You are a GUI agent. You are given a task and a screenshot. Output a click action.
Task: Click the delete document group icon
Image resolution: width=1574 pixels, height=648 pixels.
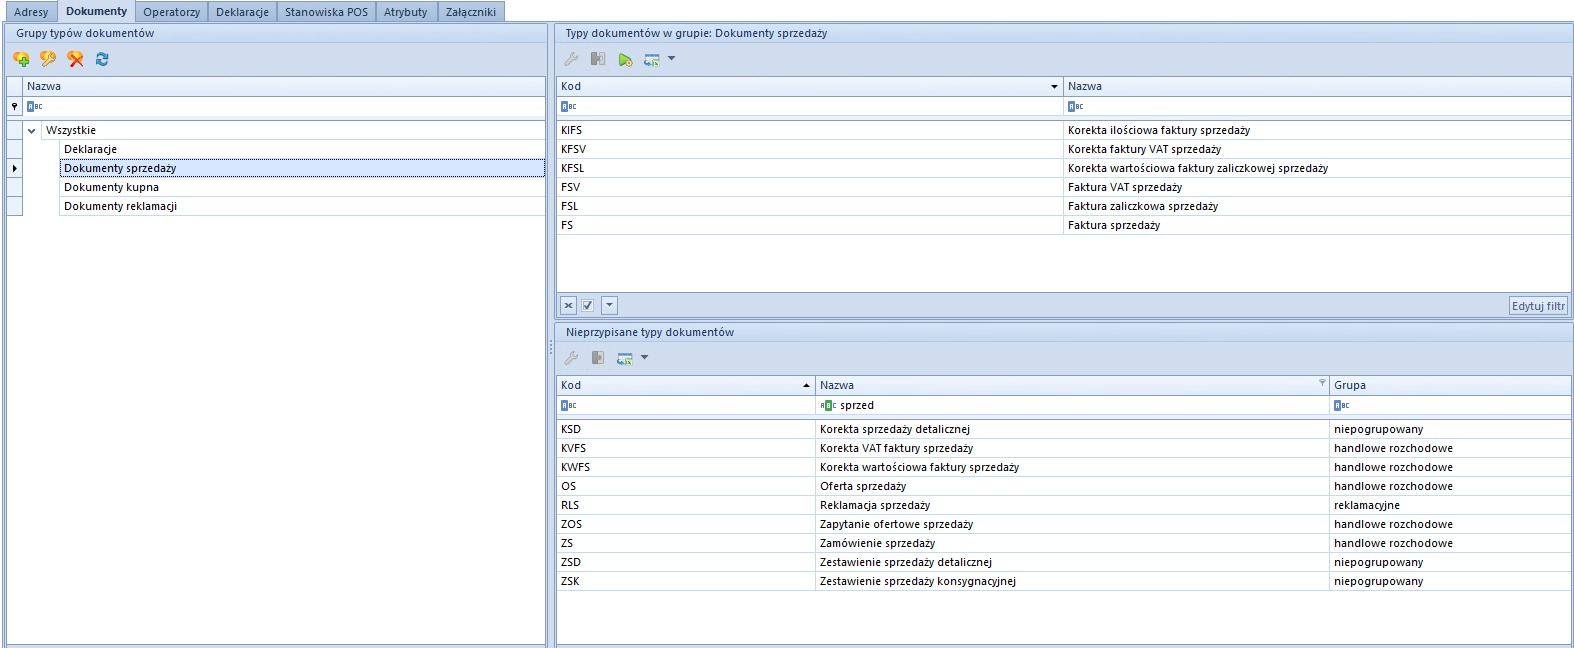pos(75,59)
